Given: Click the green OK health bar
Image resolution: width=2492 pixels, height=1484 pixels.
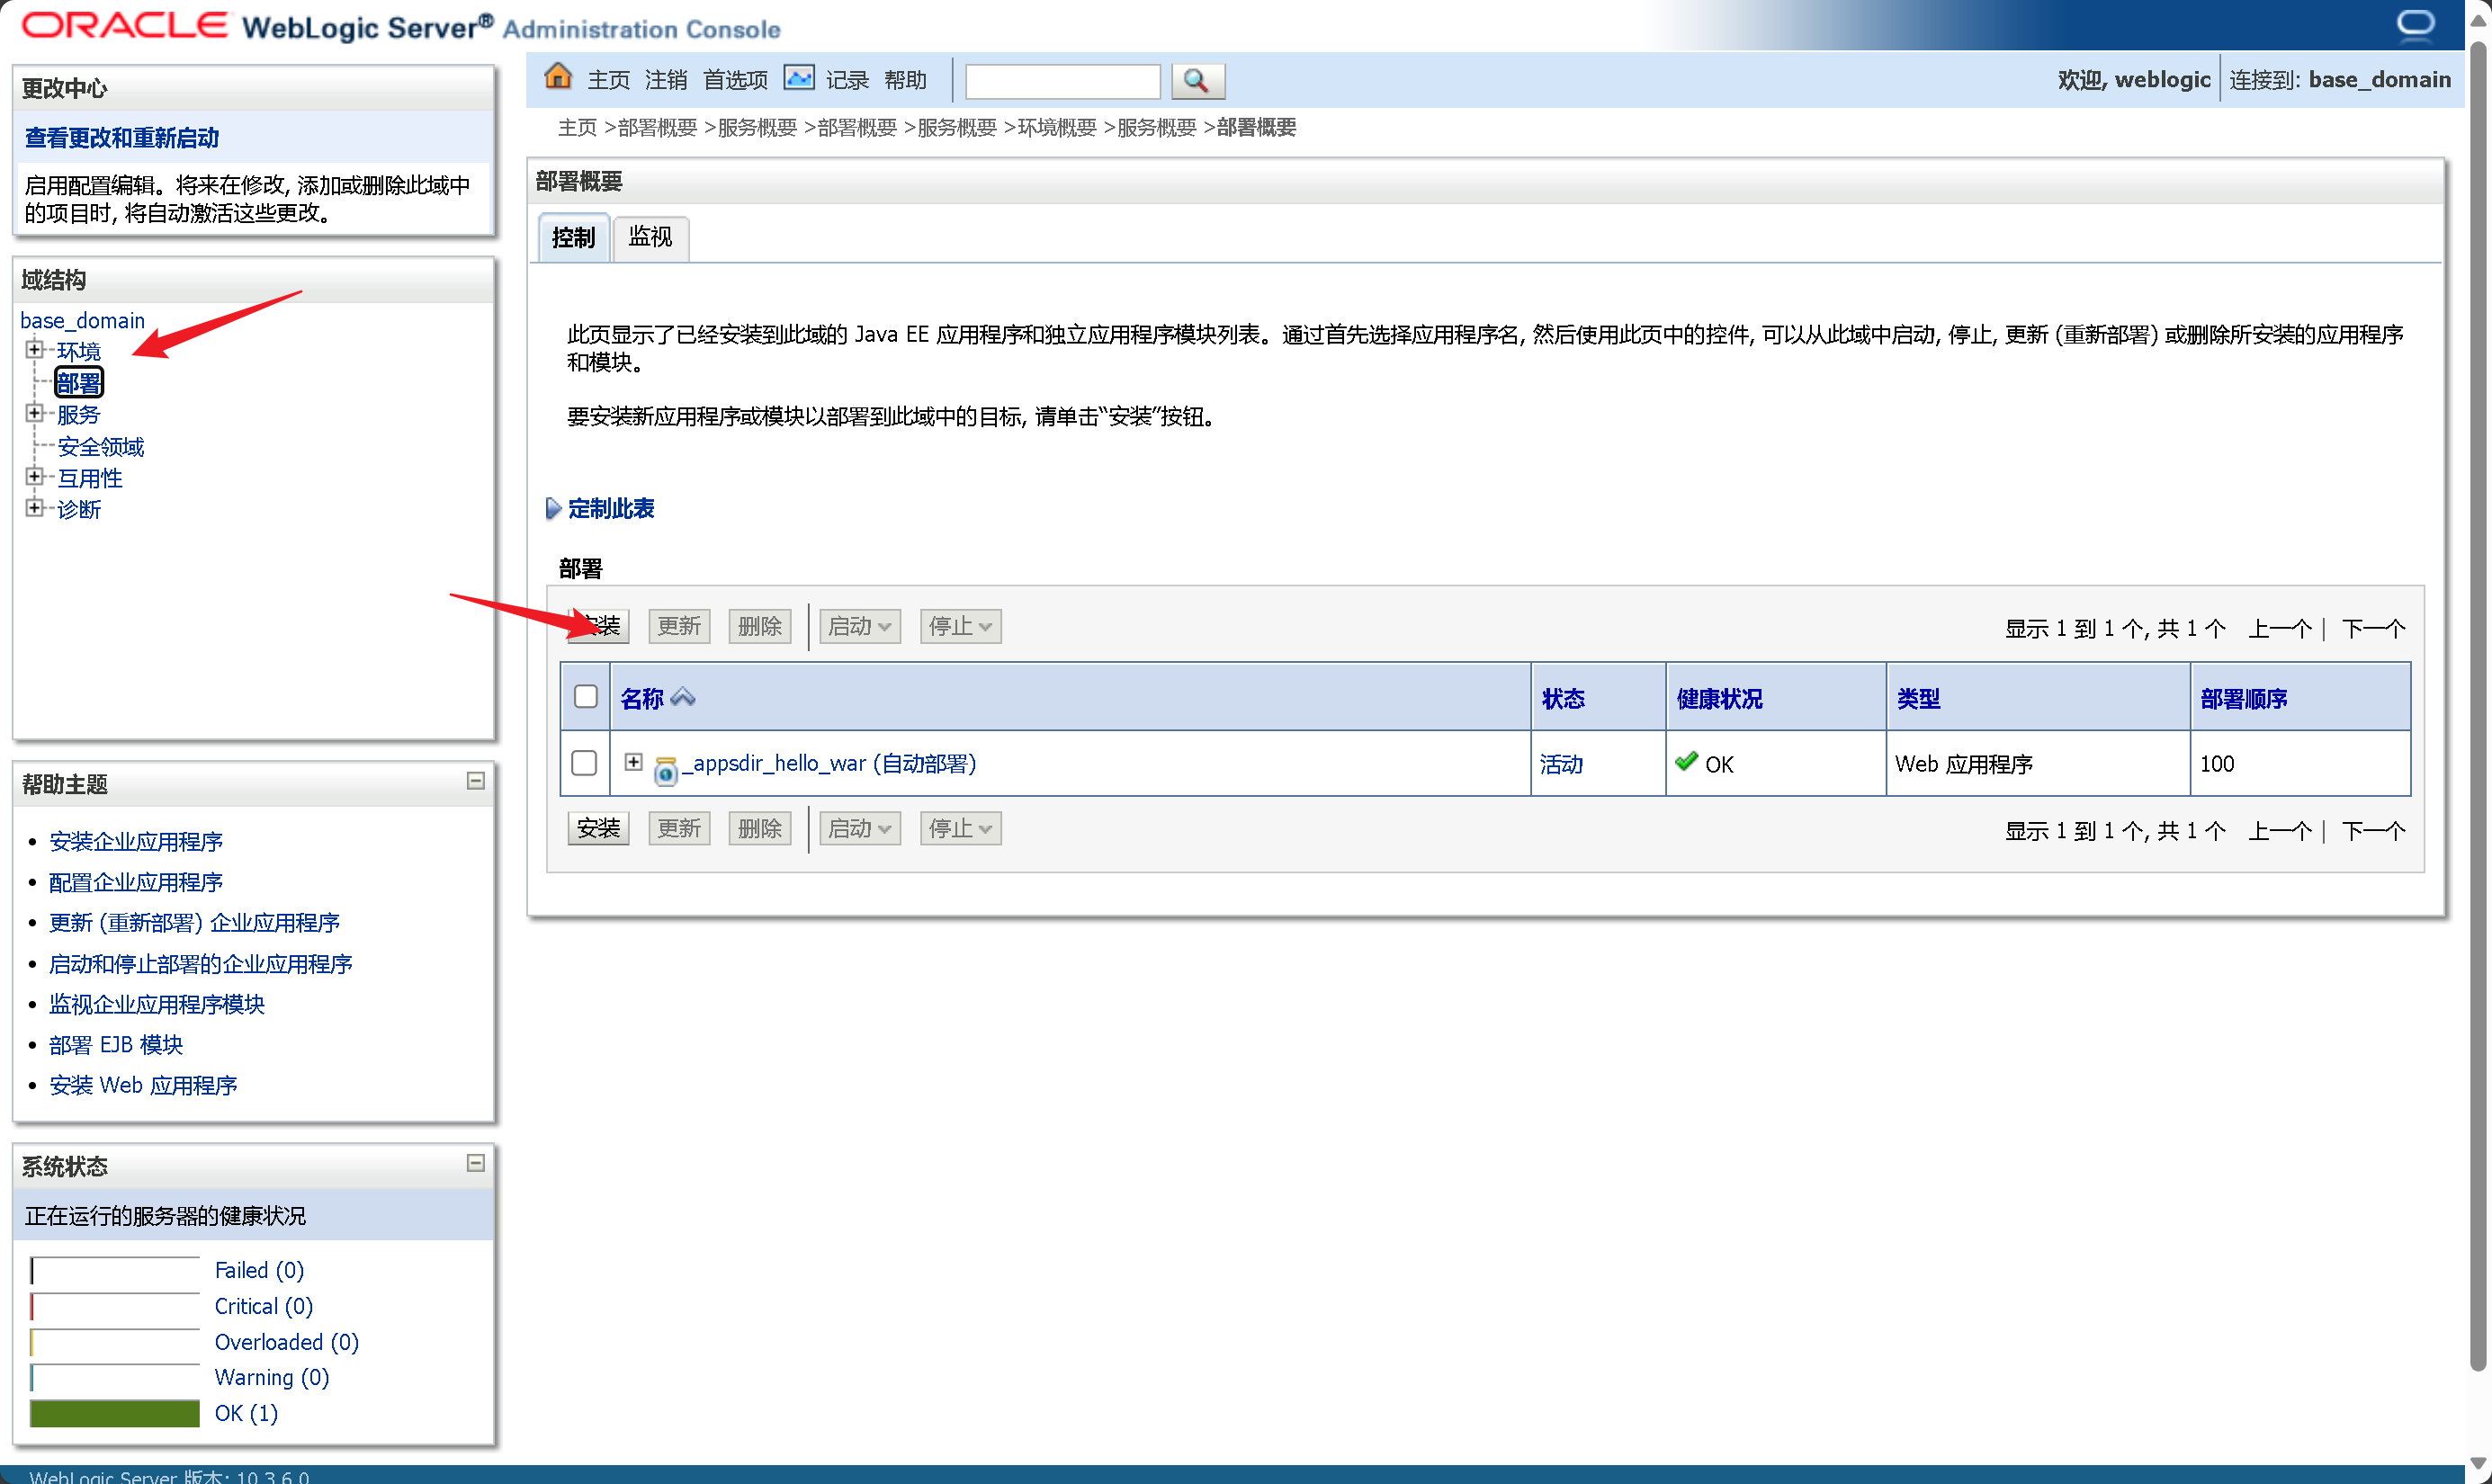Looking at the screenshot, I should [x=115, y=1413].
